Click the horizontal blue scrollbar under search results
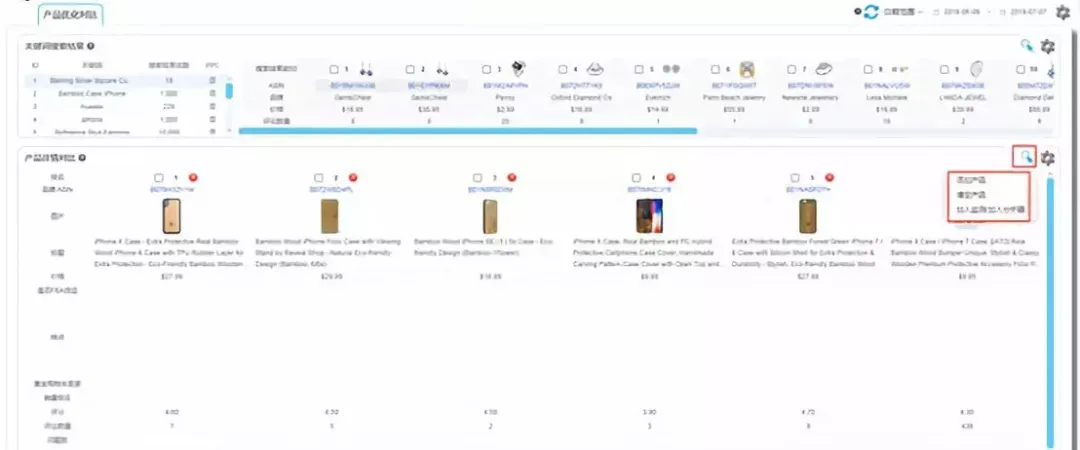The image size is (1080, 450). 468,130
